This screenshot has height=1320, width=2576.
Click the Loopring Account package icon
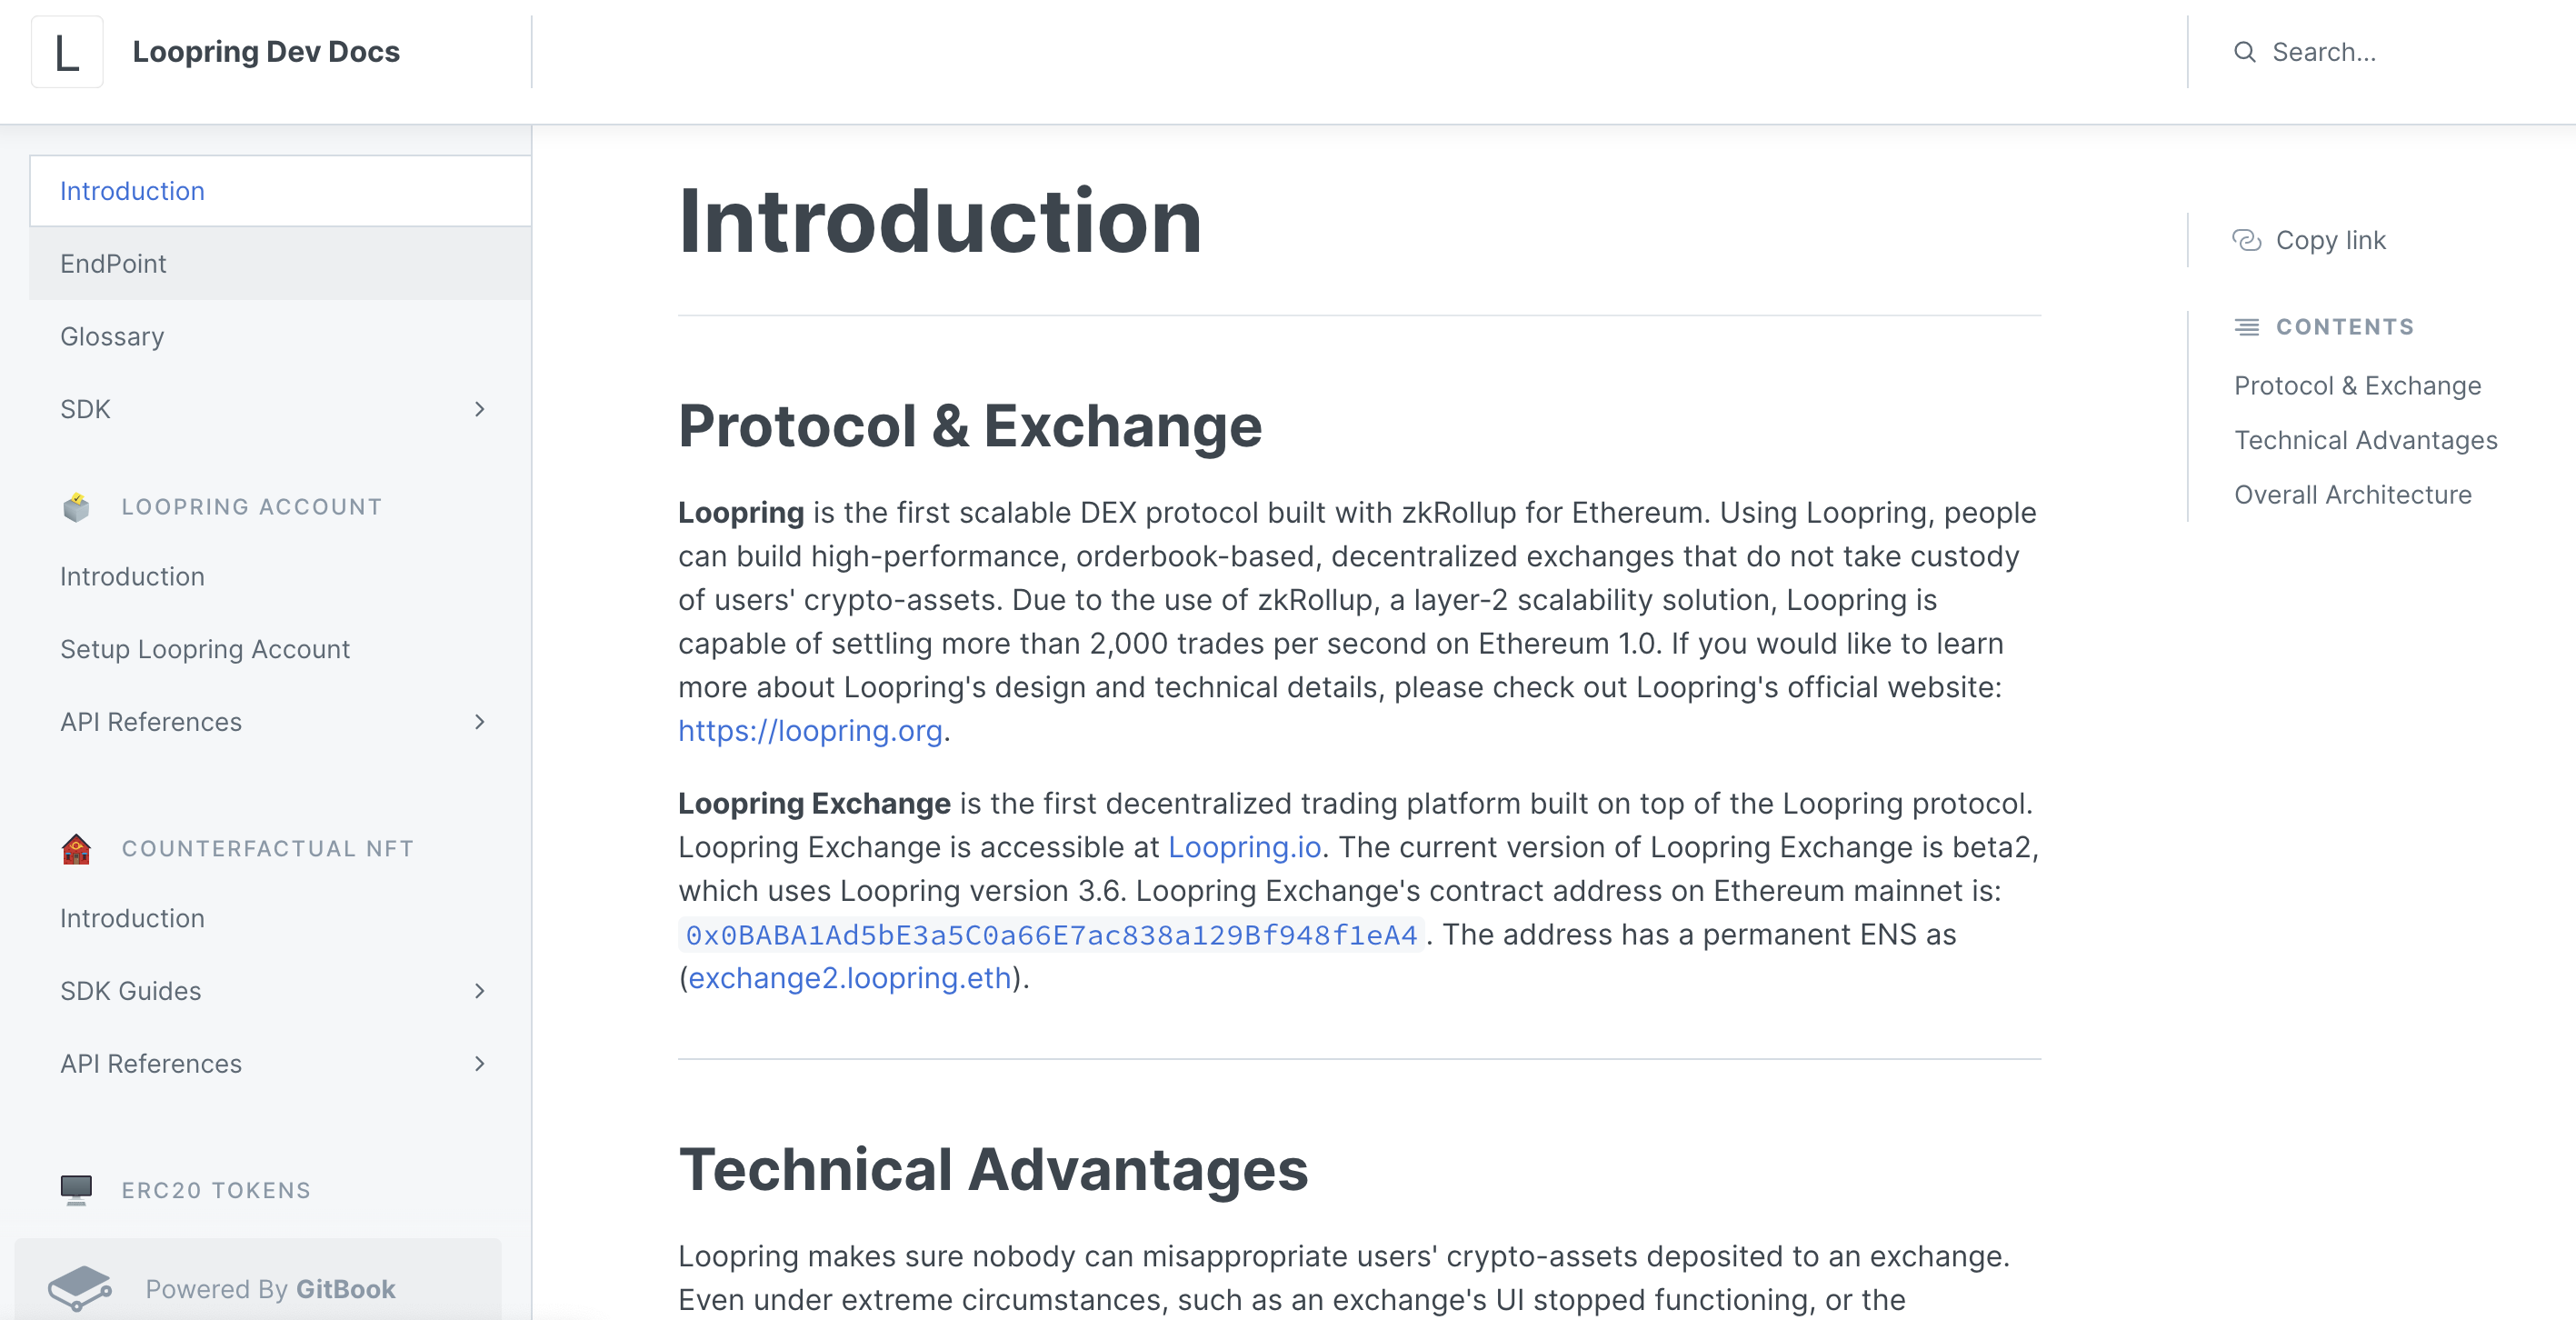pyautogui.click(x=76, y=506)
